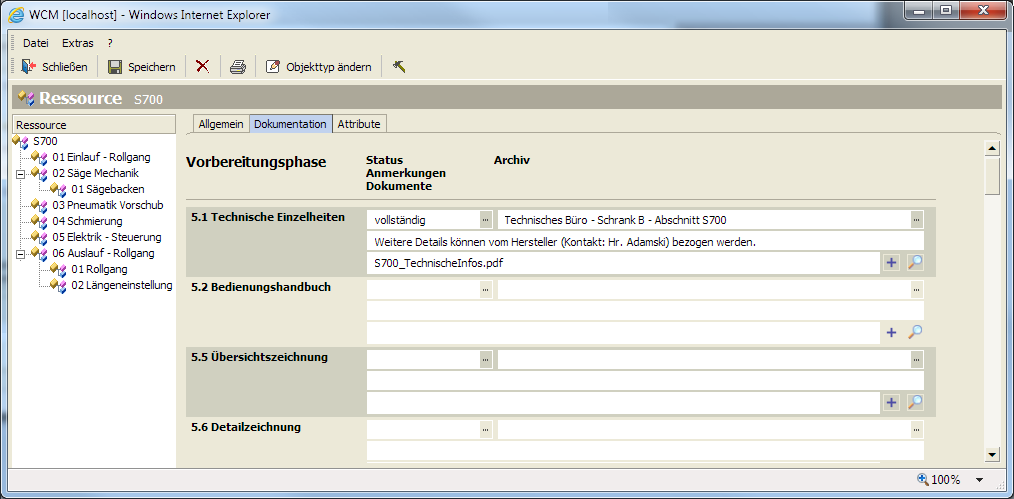Search documents for 5.5 Übersichtszeichnung
The height and width of the screenshot is (499, 1014).
pyautogui.click(x=914, y=402)
